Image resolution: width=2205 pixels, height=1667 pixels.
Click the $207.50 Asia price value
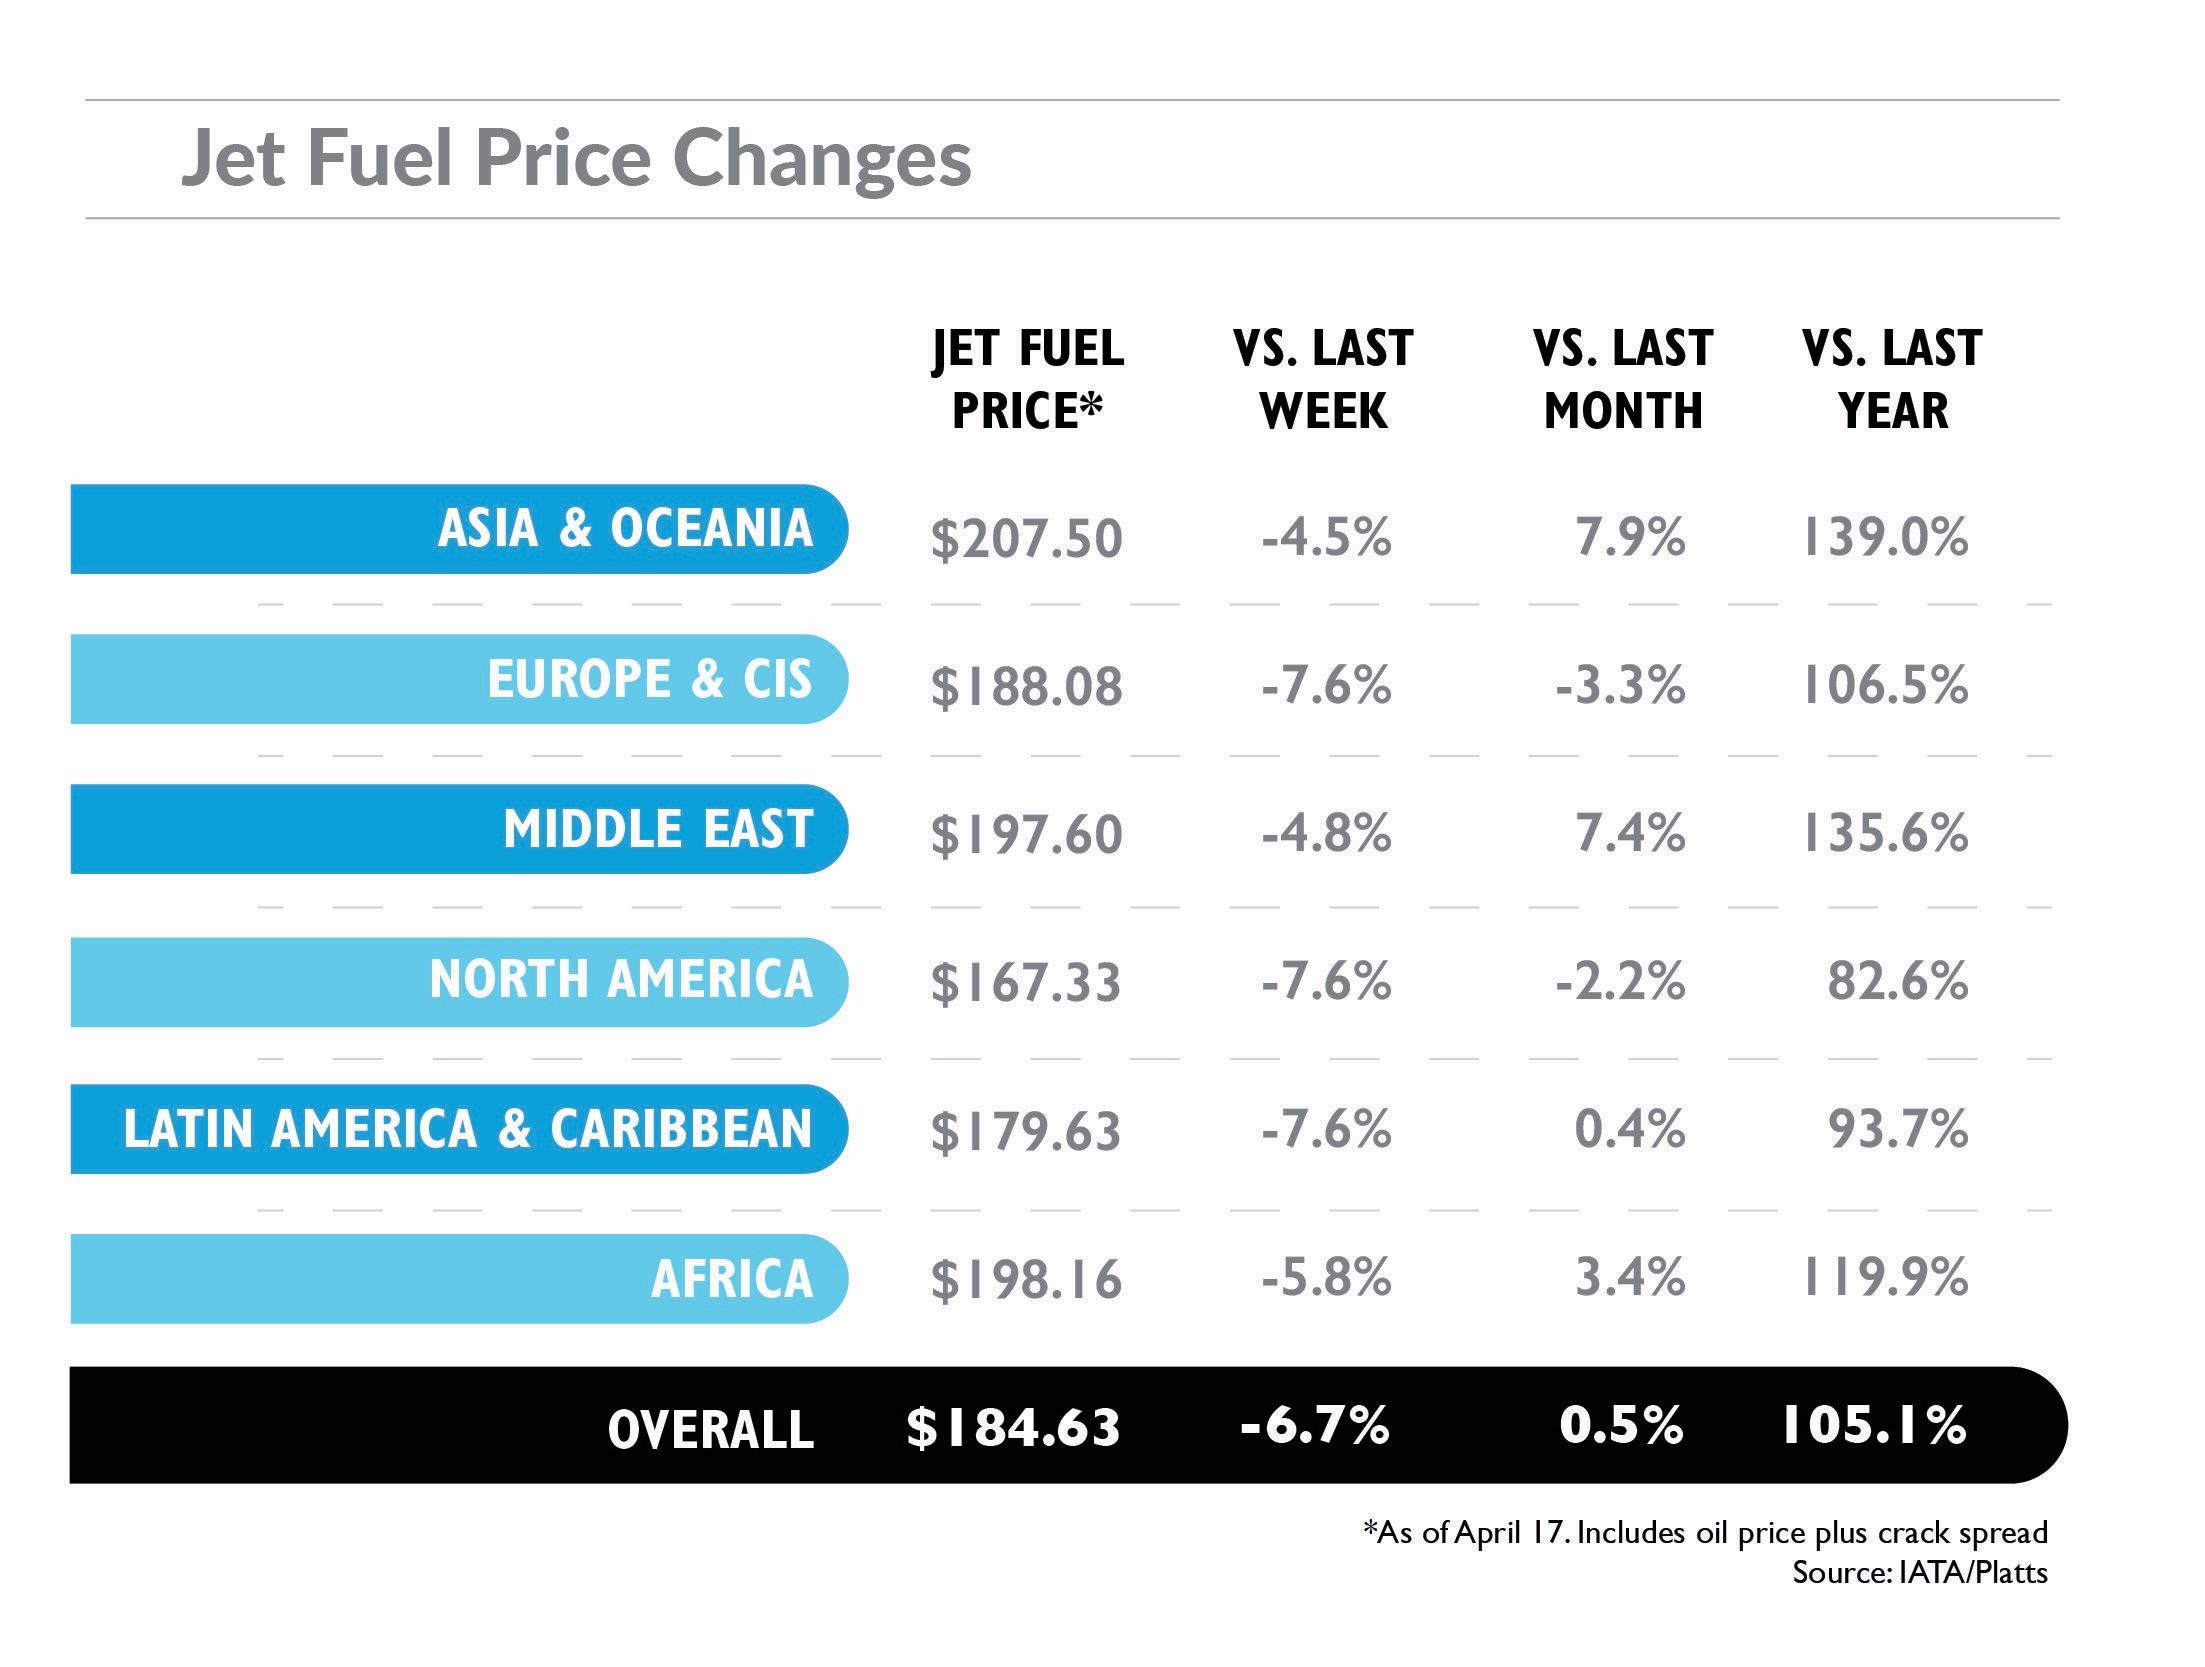pyautogui.click(x=1027, y=539)
